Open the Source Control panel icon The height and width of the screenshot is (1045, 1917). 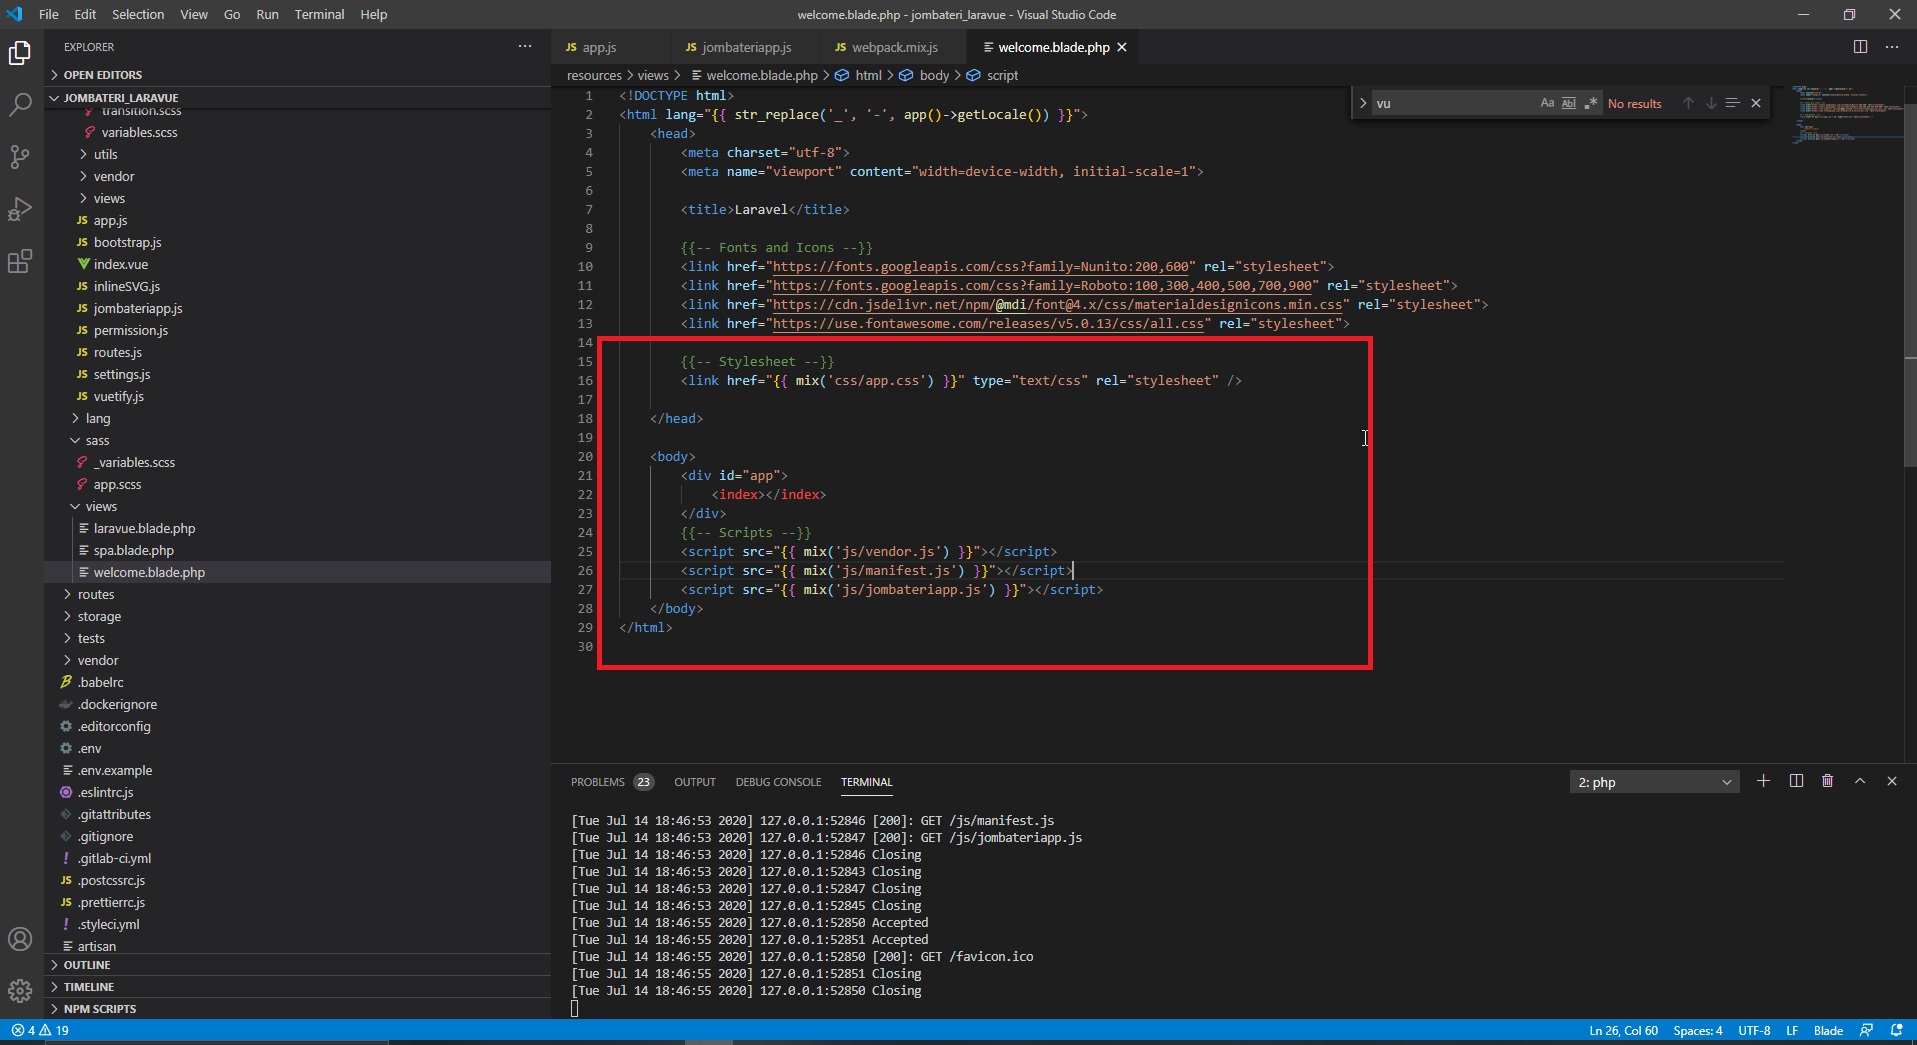point(20,157)
